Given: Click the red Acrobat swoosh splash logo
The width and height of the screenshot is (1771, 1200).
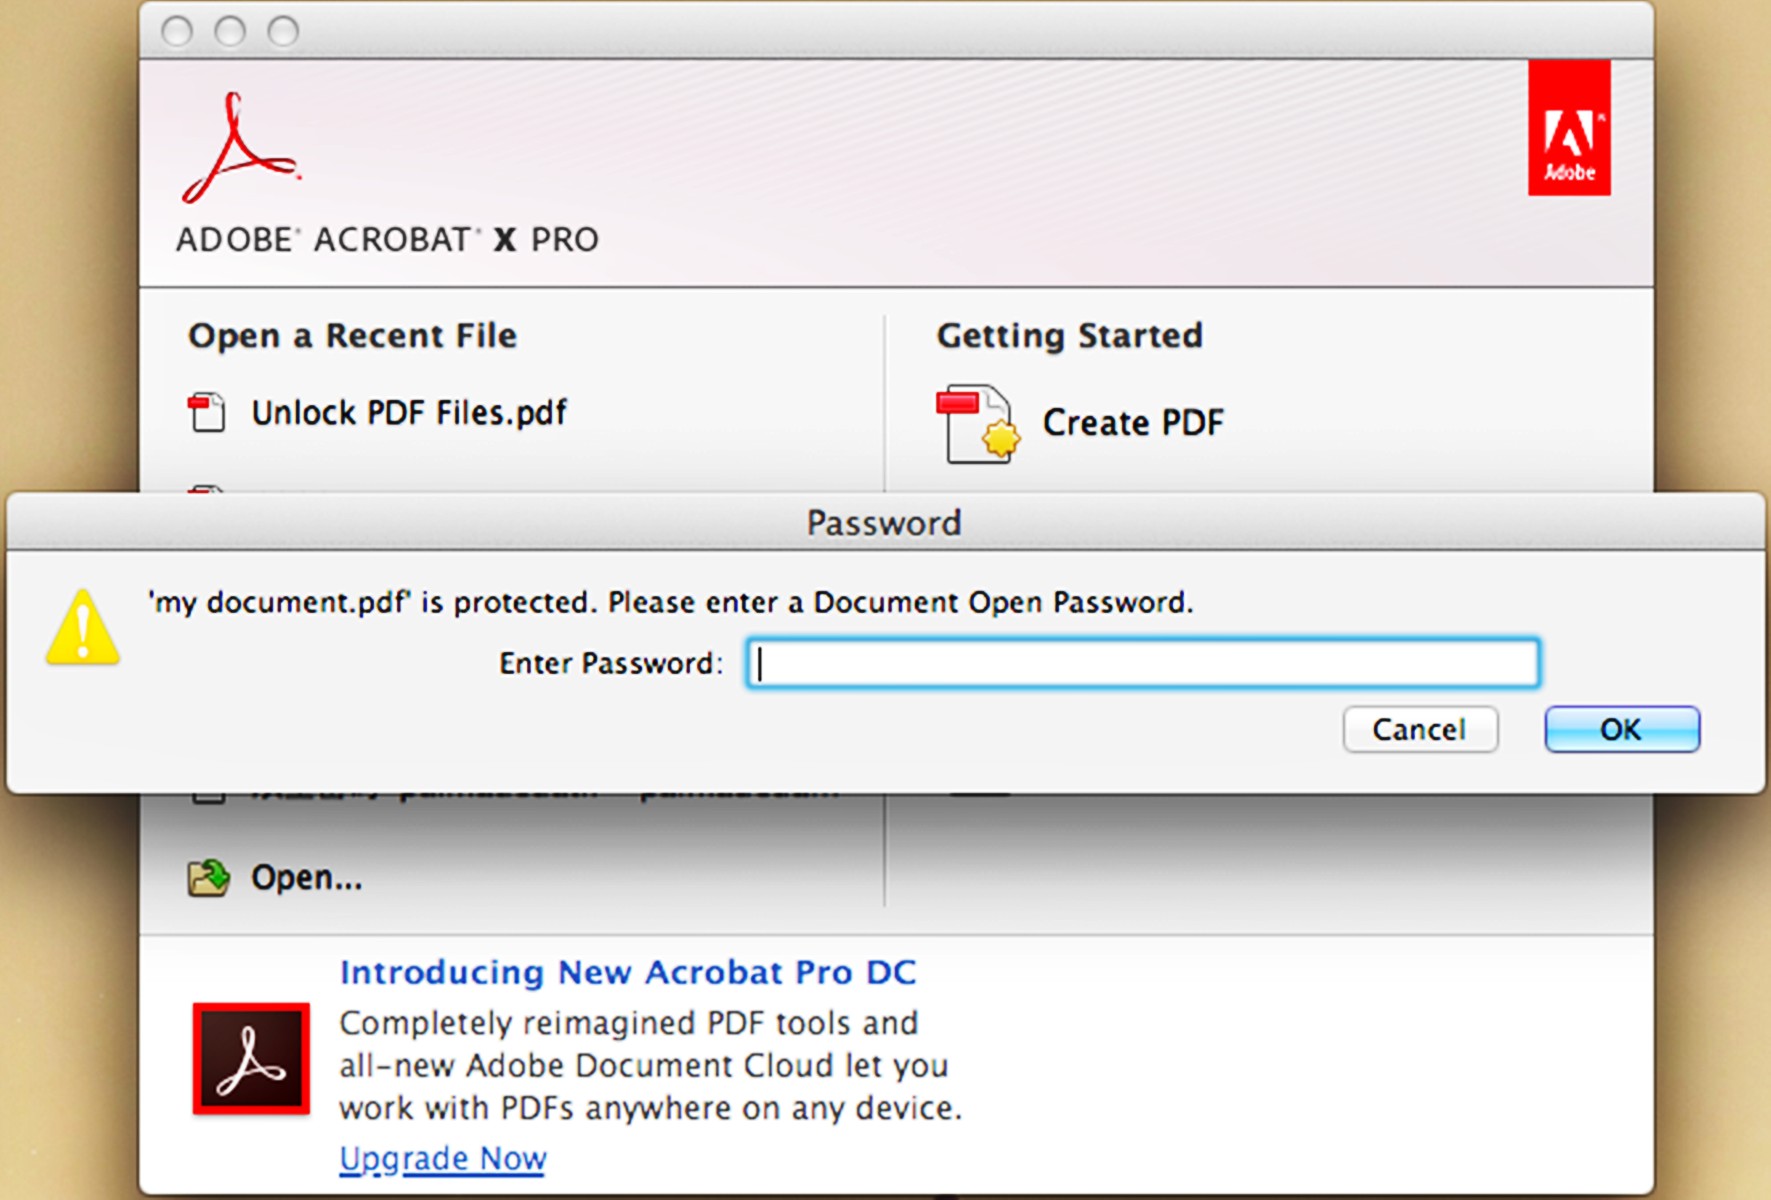Looking at the screenshot, I should point(238,145).
